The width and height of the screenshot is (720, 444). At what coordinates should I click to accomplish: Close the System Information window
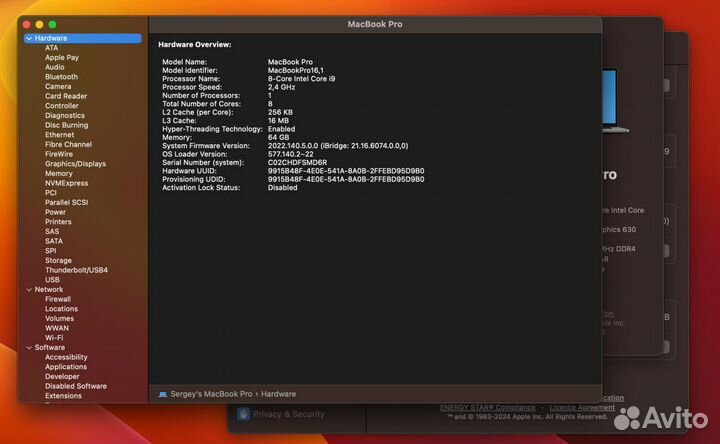[27, 24]
